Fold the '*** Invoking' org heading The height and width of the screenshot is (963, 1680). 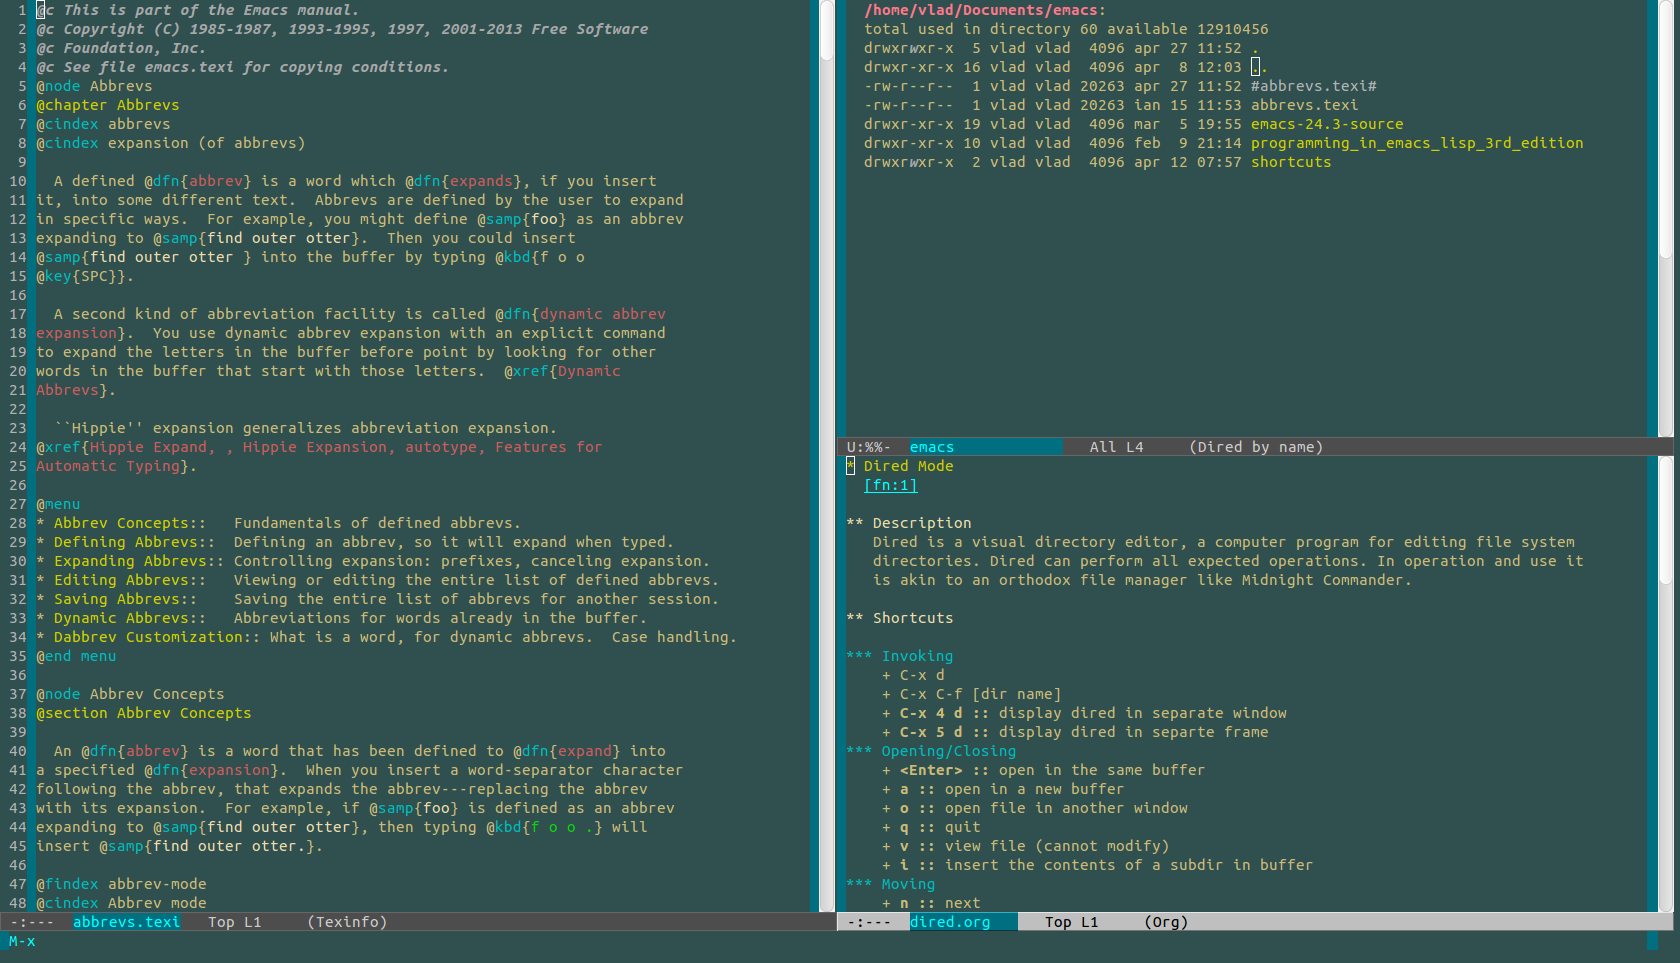[900, 656]
